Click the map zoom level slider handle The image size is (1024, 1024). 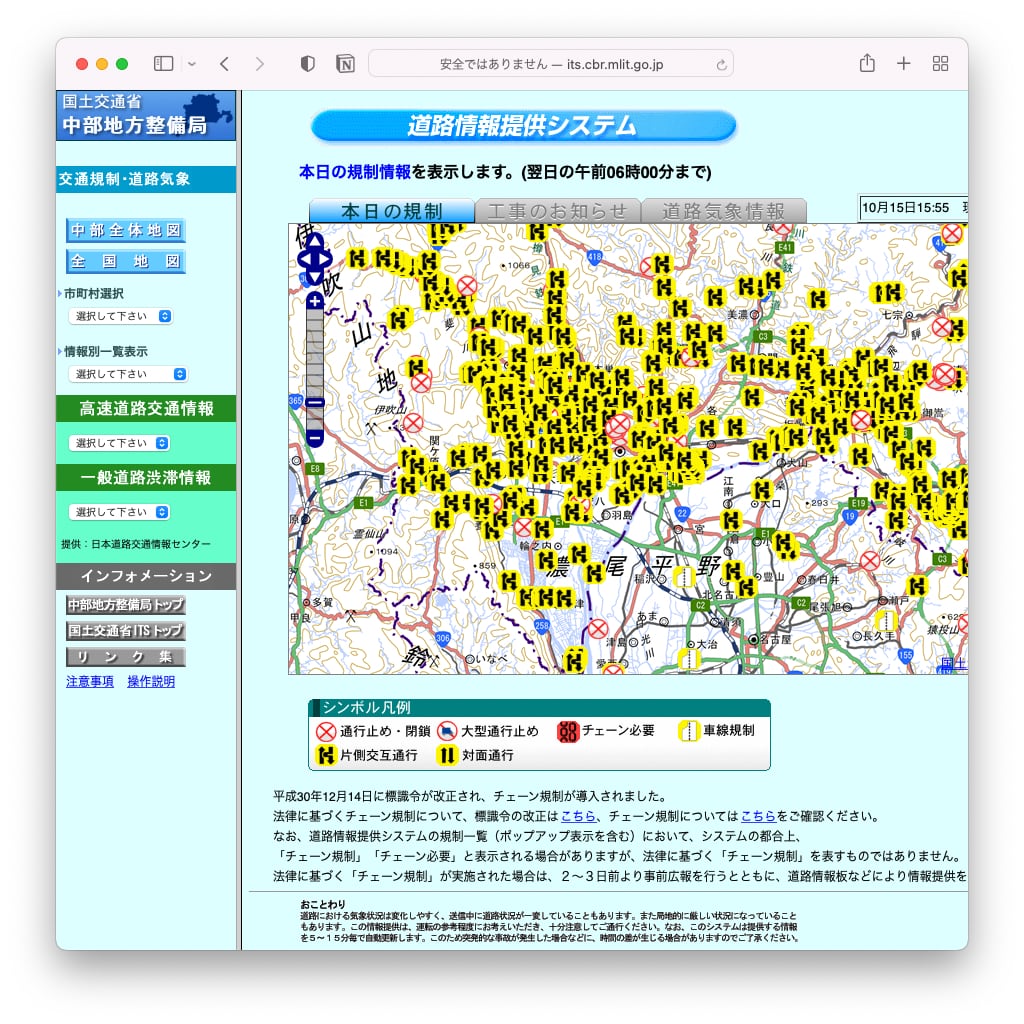pos(315,403)
